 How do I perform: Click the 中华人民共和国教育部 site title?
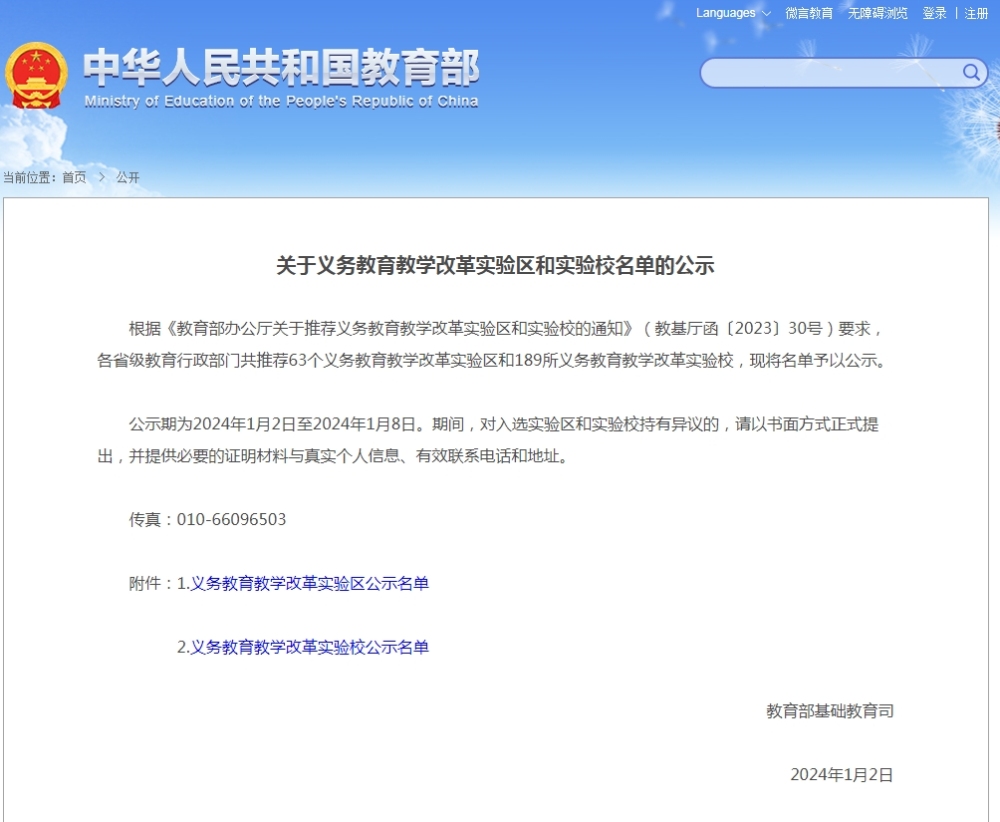click(x=281, y=68)
